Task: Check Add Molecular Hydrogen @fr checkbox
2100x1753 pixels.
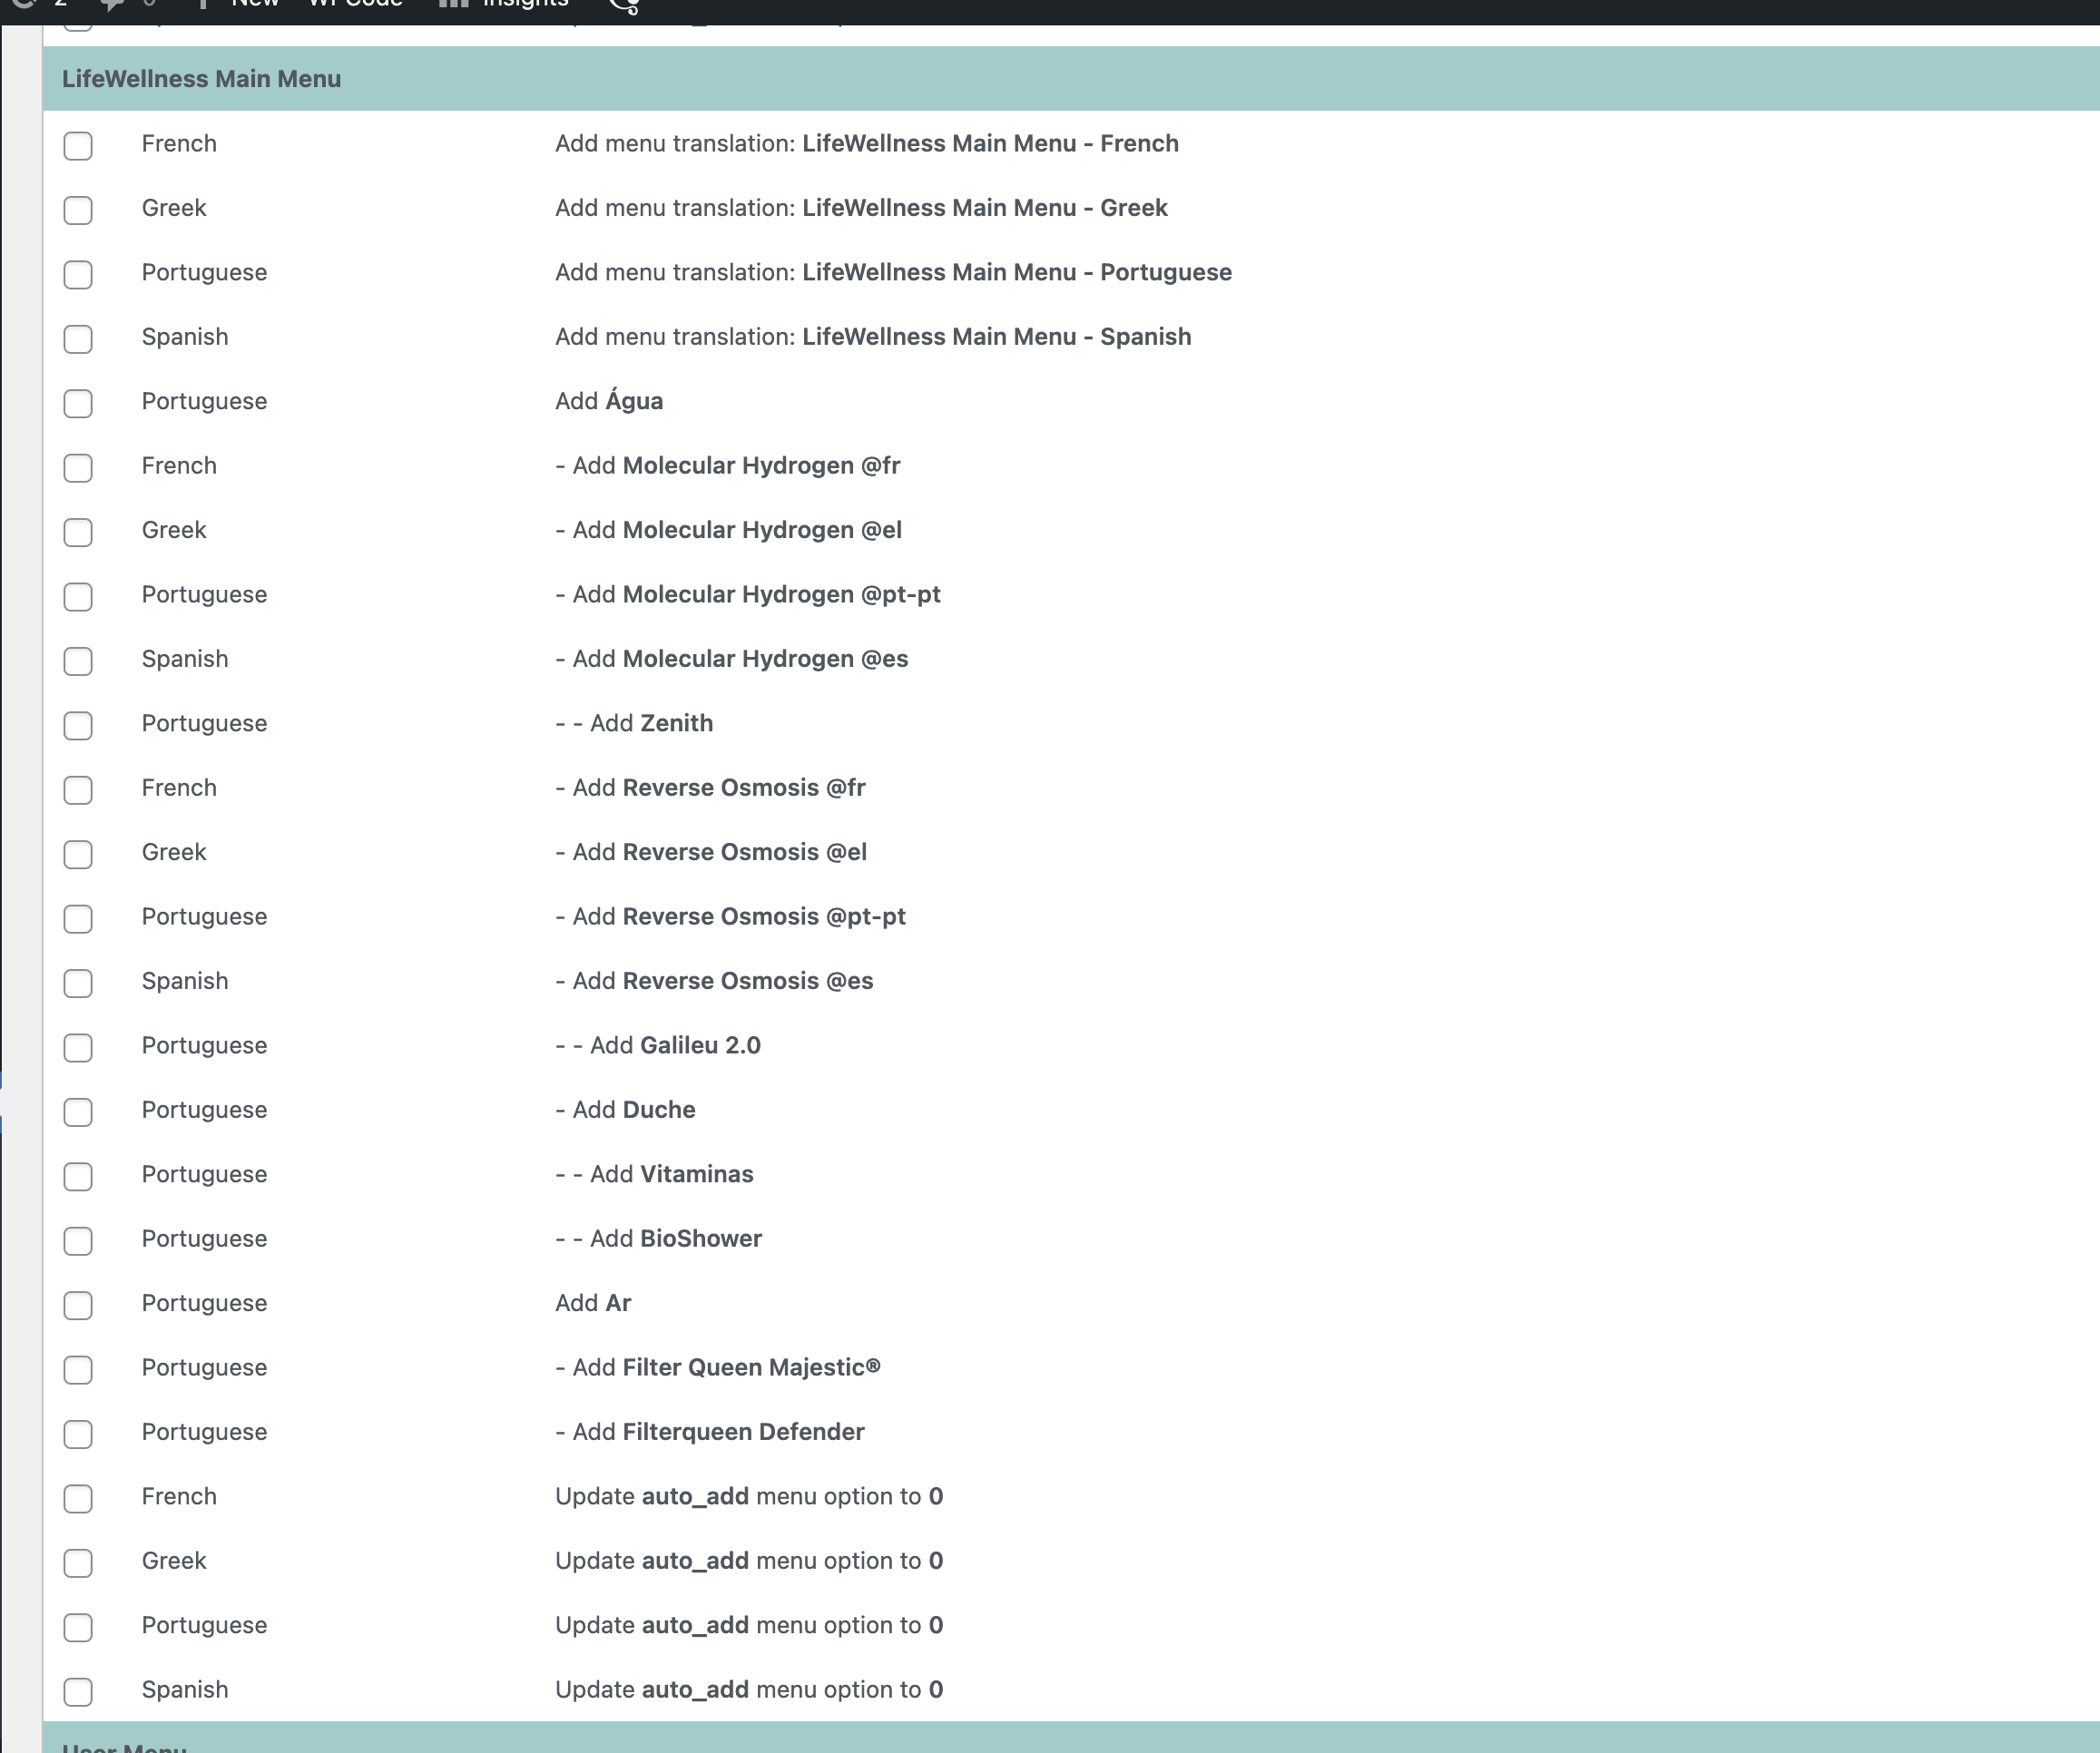Action: pos(78,468)
